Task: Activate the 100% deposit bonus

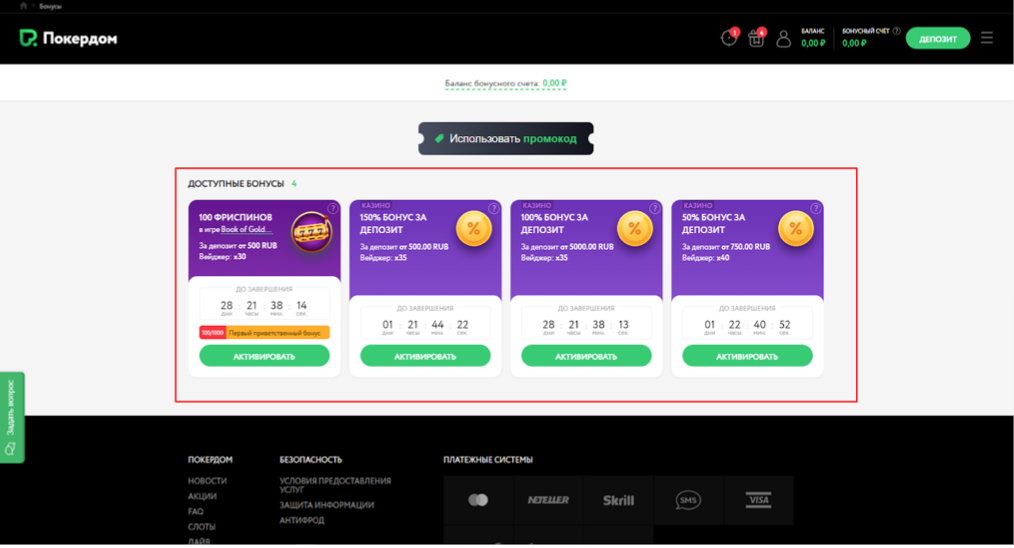Action: [586, 356]
